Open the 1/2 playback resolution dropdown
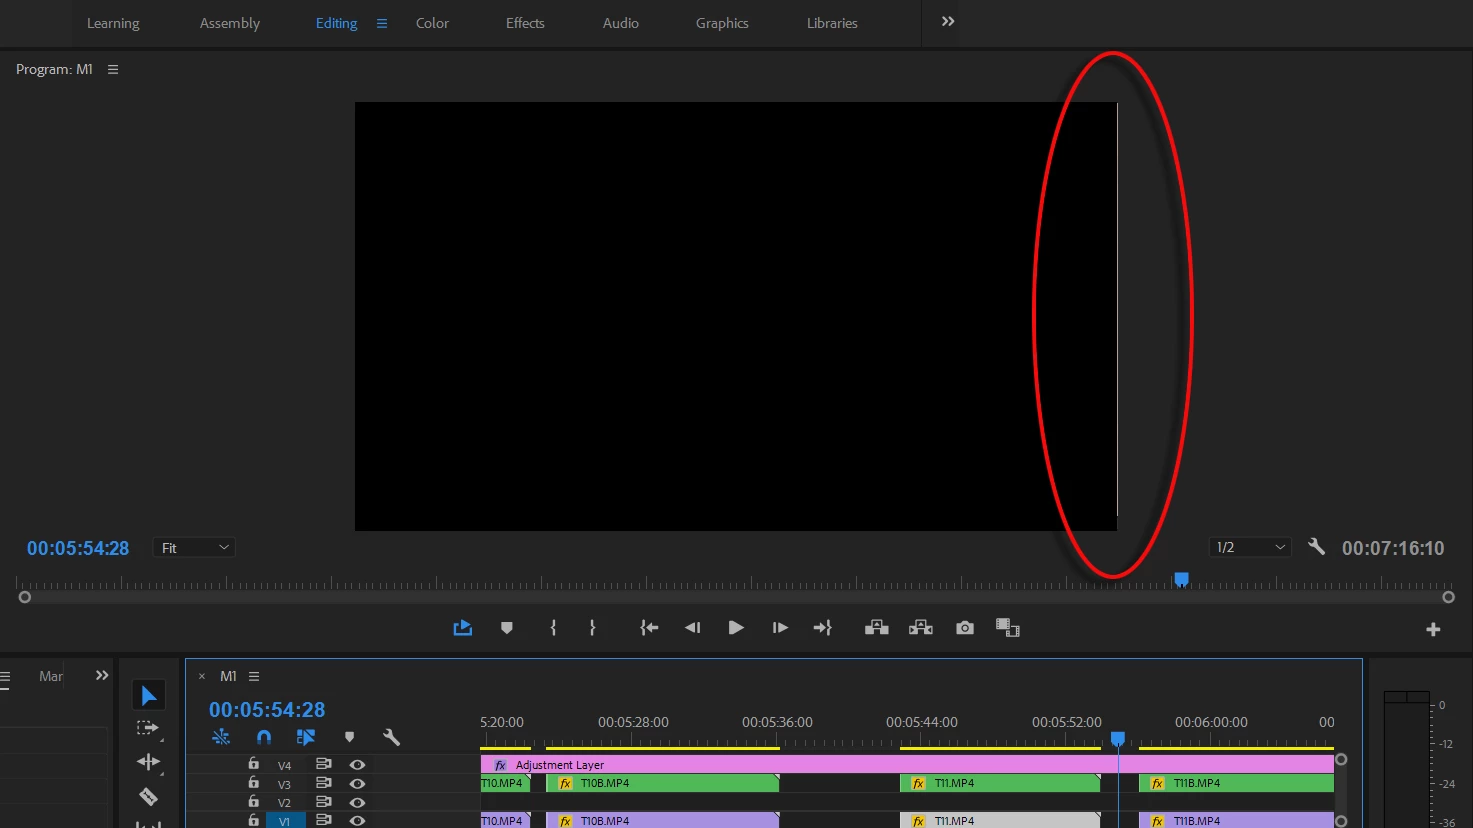Viewport: 1473px width, 828px height. [1249, 548]
